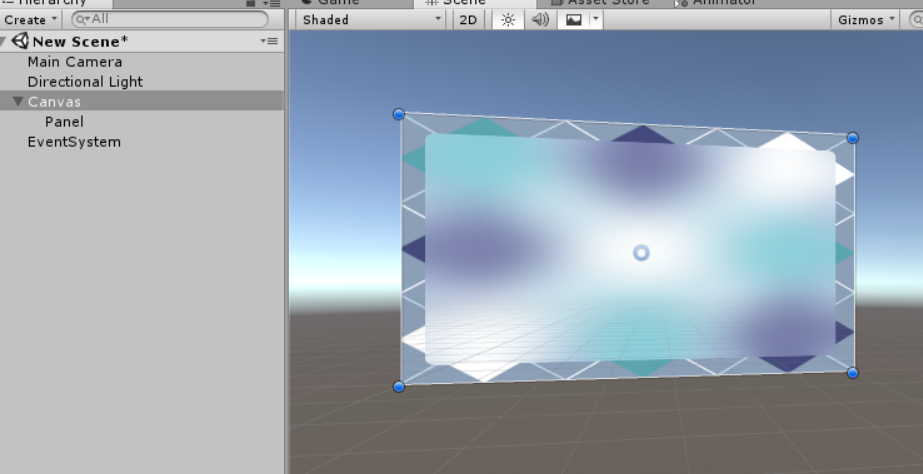Select the Panel child object
923x474 pixels.
click(64, 122)
